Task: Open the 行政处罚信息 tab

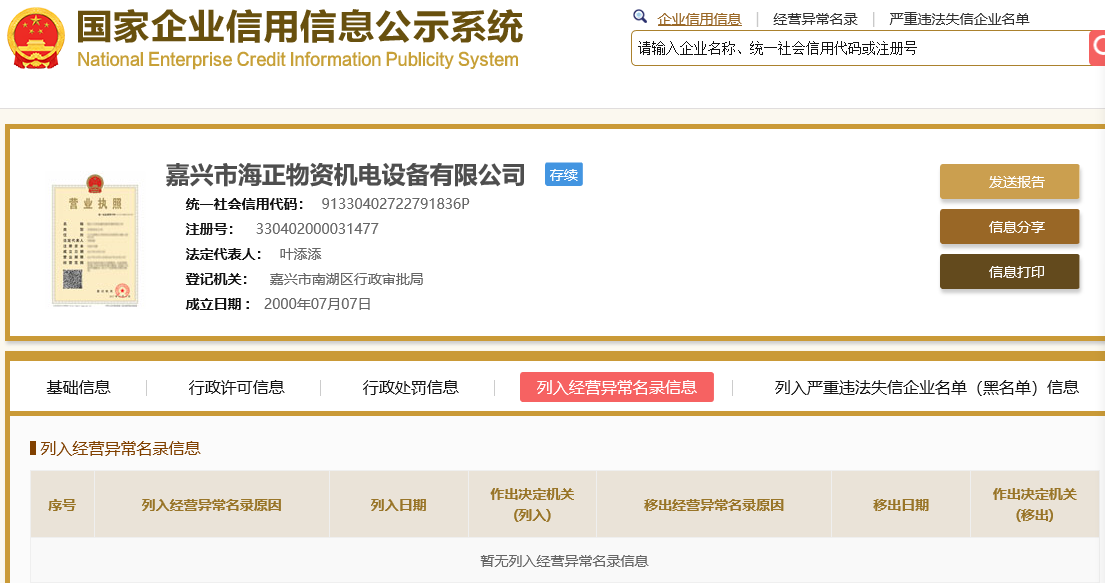Action: click(410, 387)
